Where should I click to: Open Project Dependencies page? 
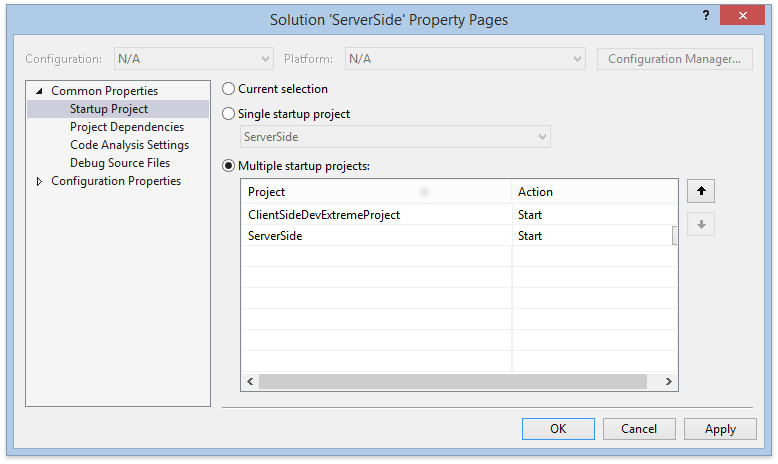[127, 127]
